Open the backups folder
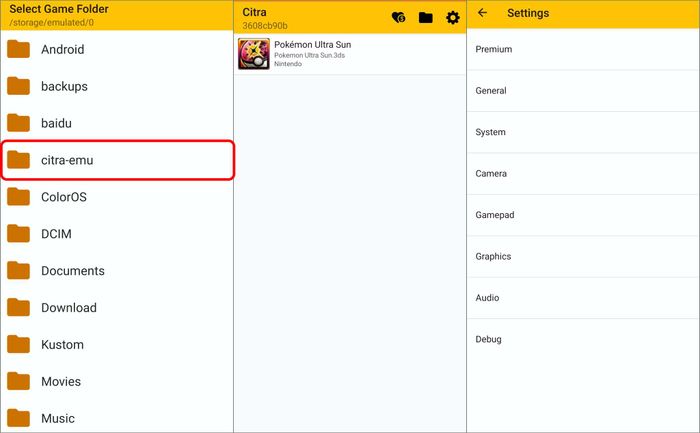 click(x=64, y=86)
